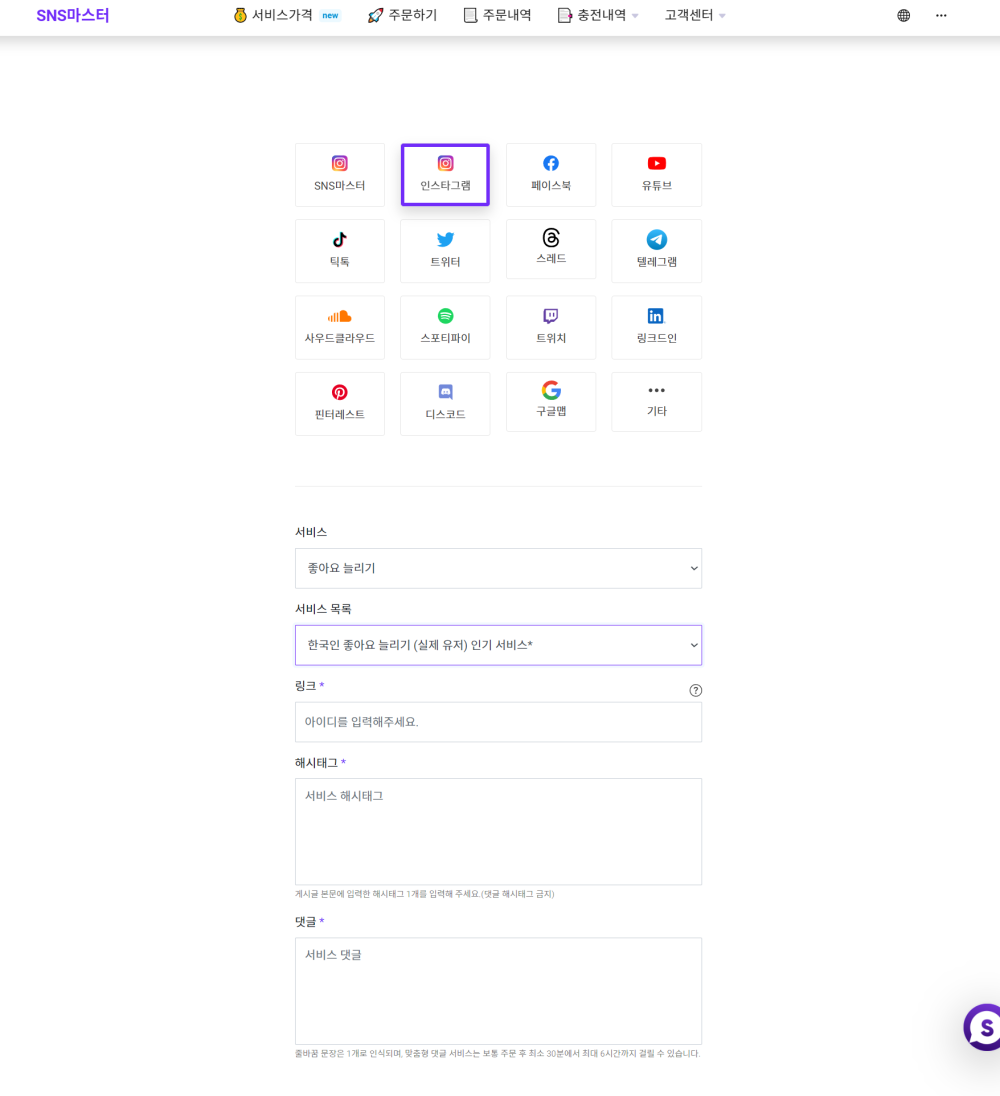Go to SNS마스터 home logo
1000x1096 pixels.
coord(73,15)
